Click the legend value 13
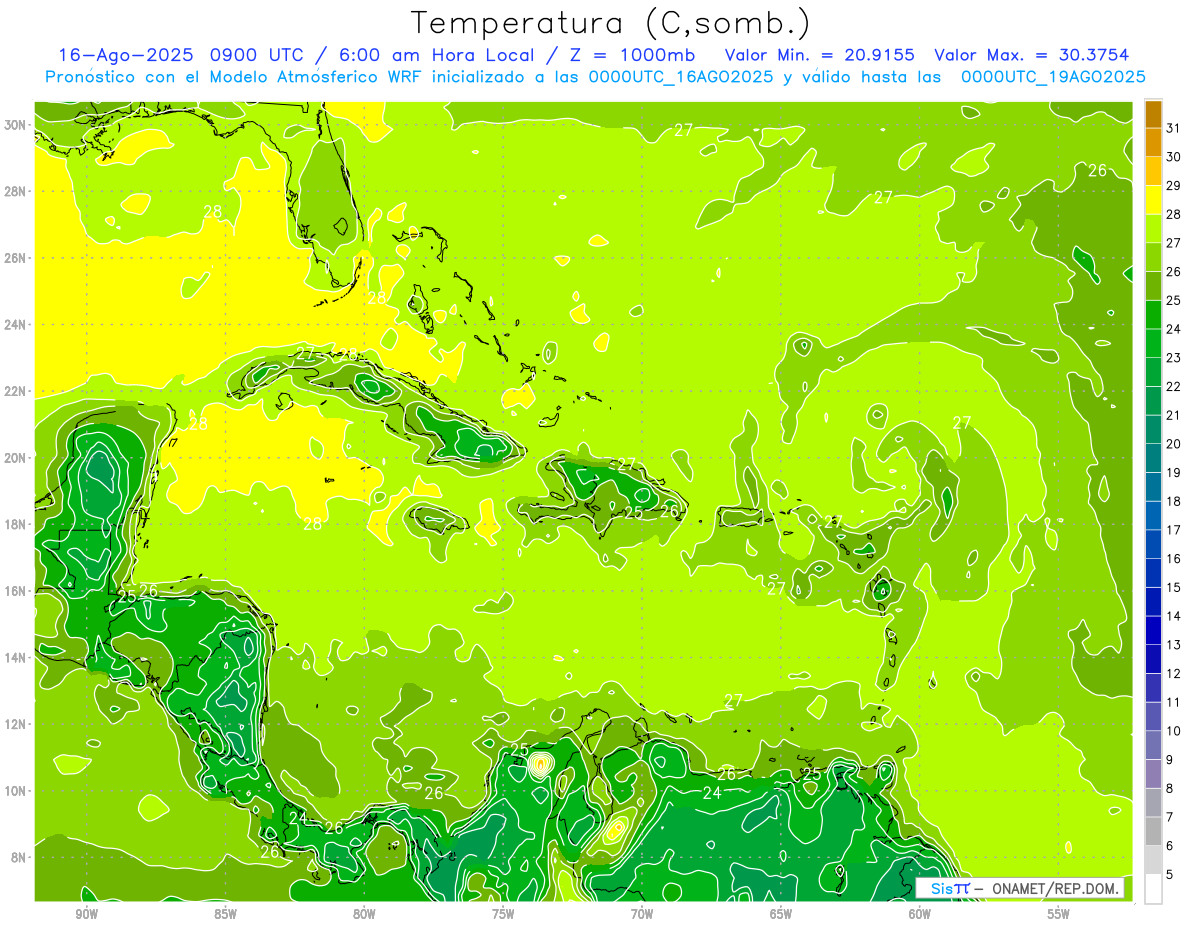1200x927 pixels. tap(1174, 645)
